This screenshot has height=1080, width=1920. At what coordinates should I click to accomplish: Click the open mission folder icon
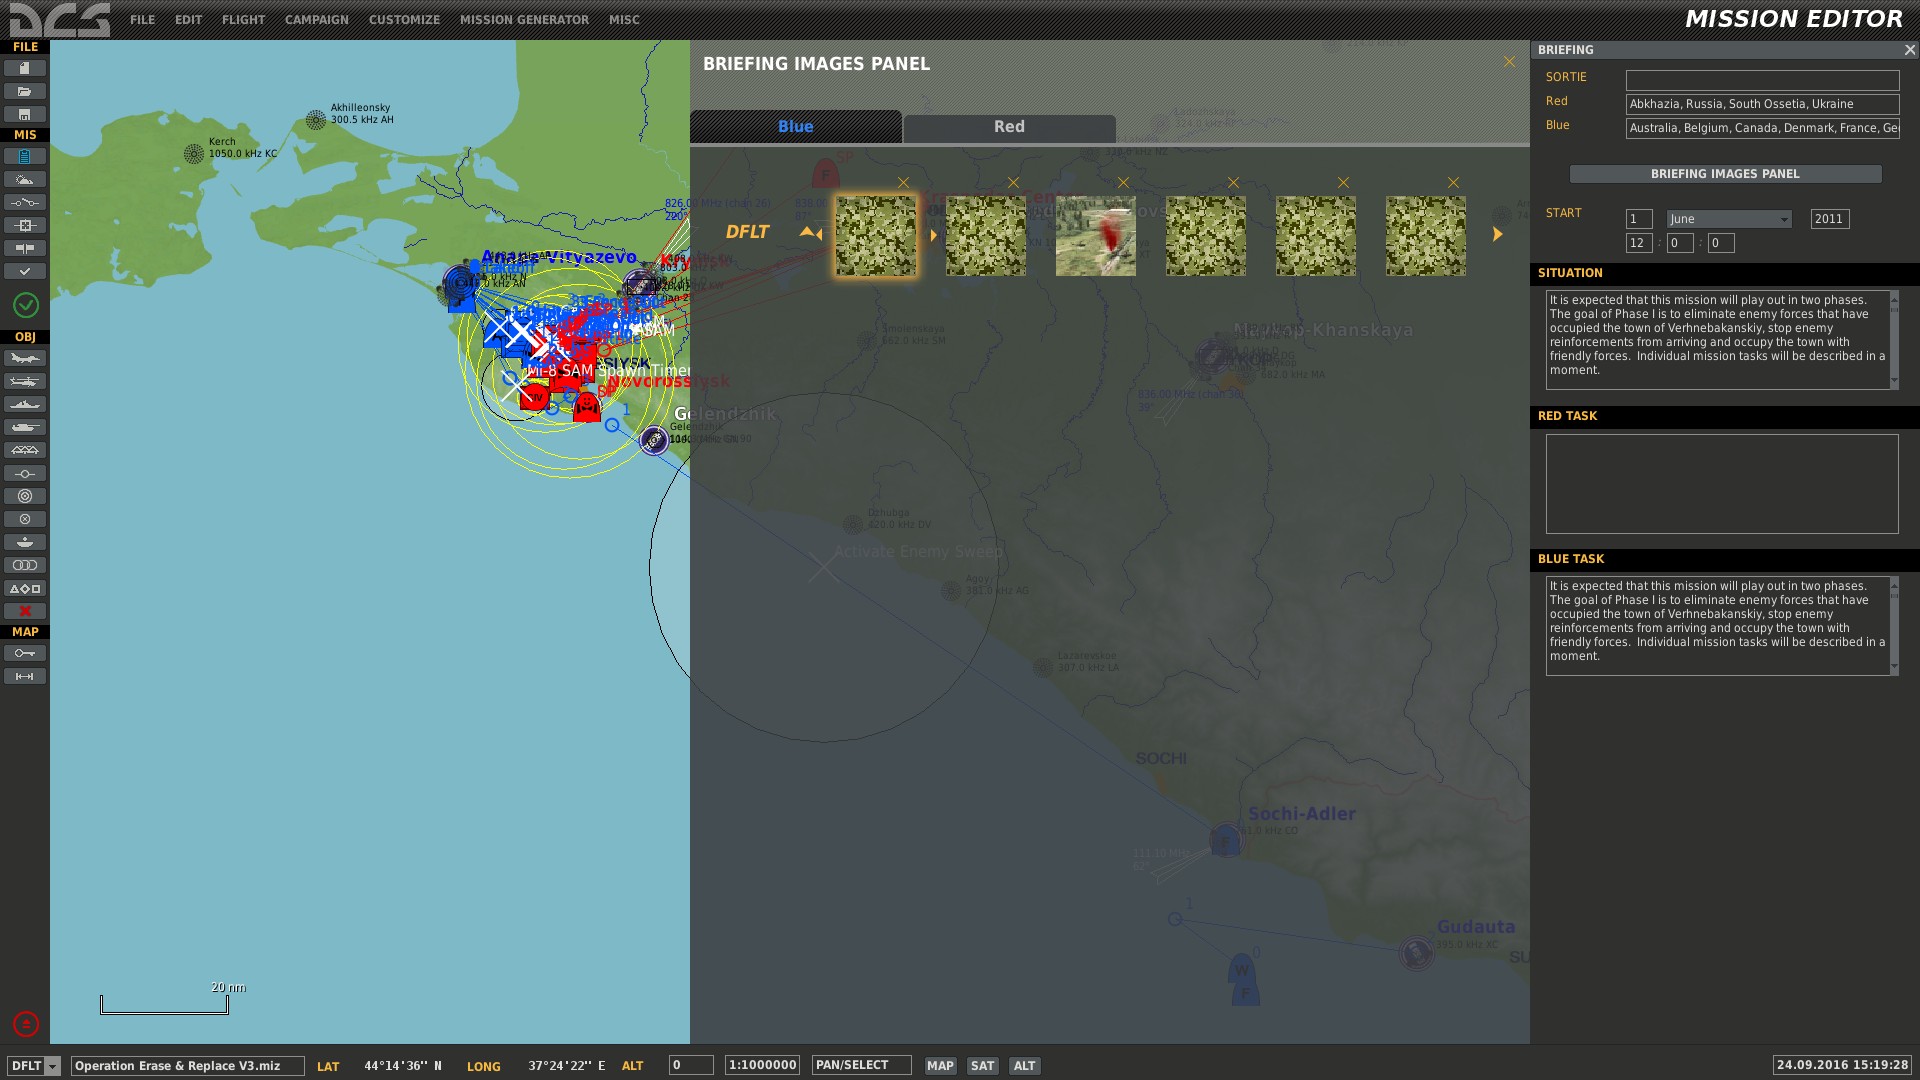point(25,91)
